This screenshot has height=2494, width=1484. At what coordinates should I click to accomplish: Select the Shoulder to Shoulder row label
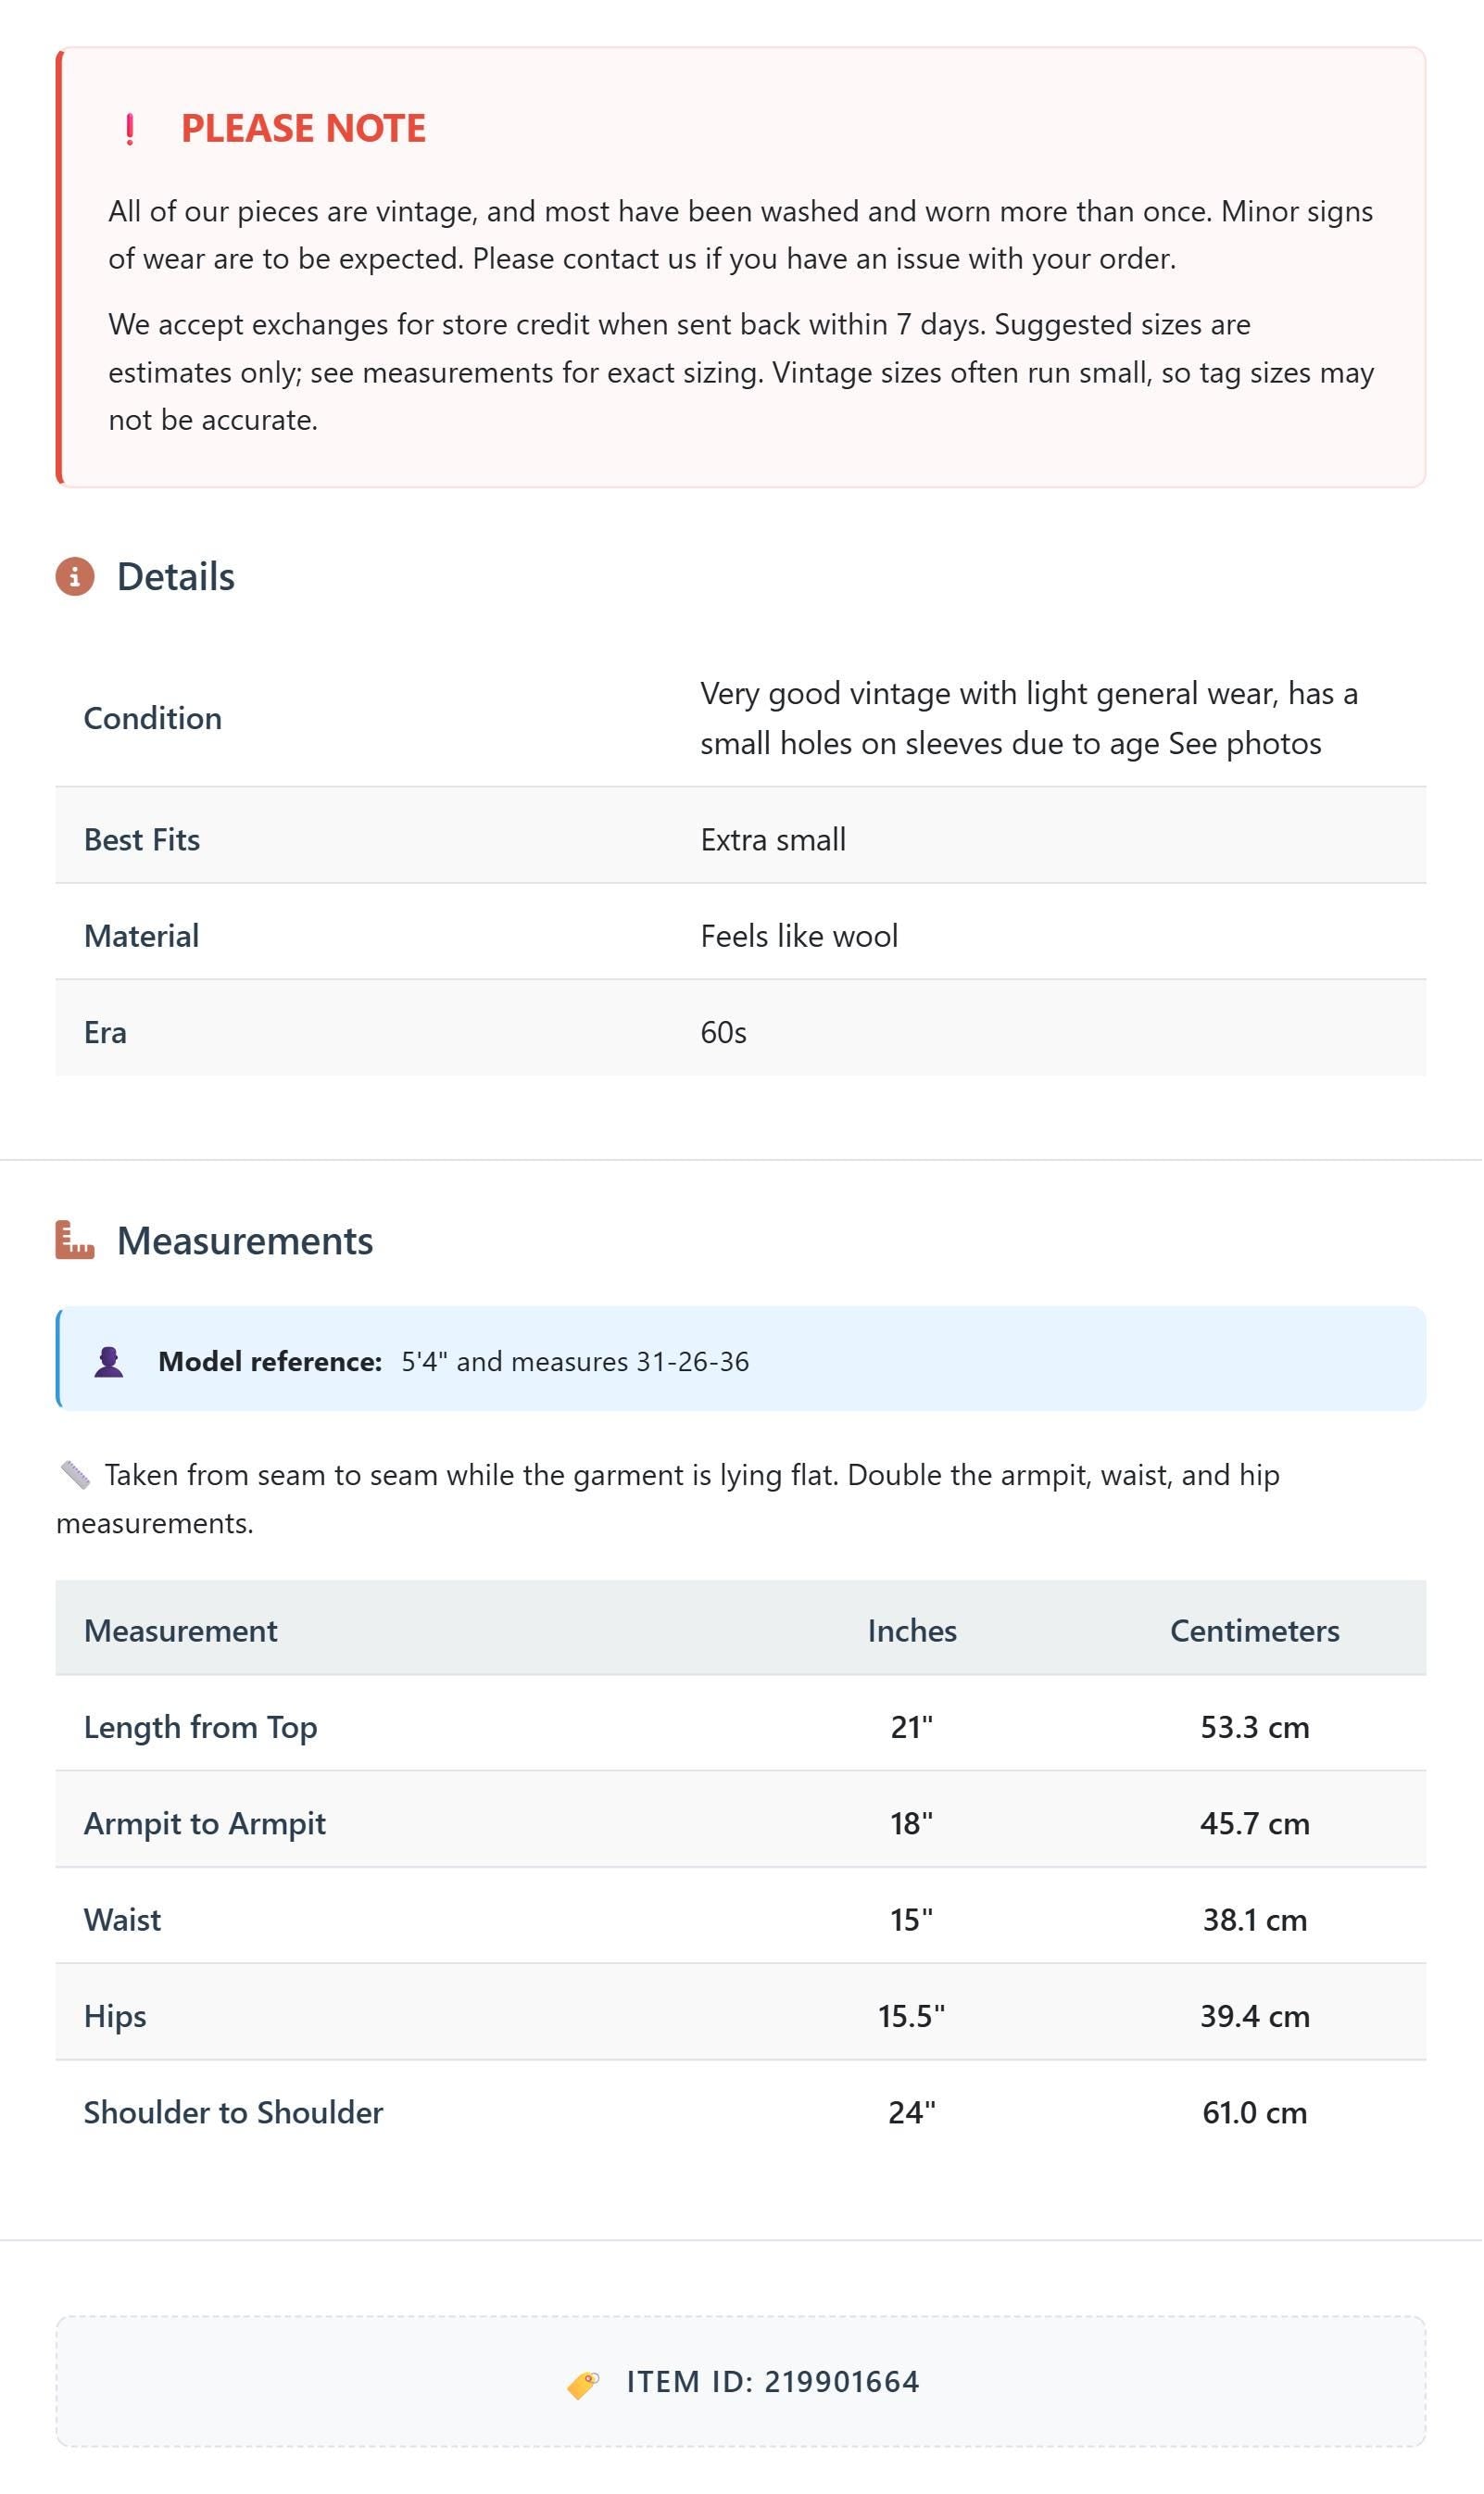point(234,2112)
